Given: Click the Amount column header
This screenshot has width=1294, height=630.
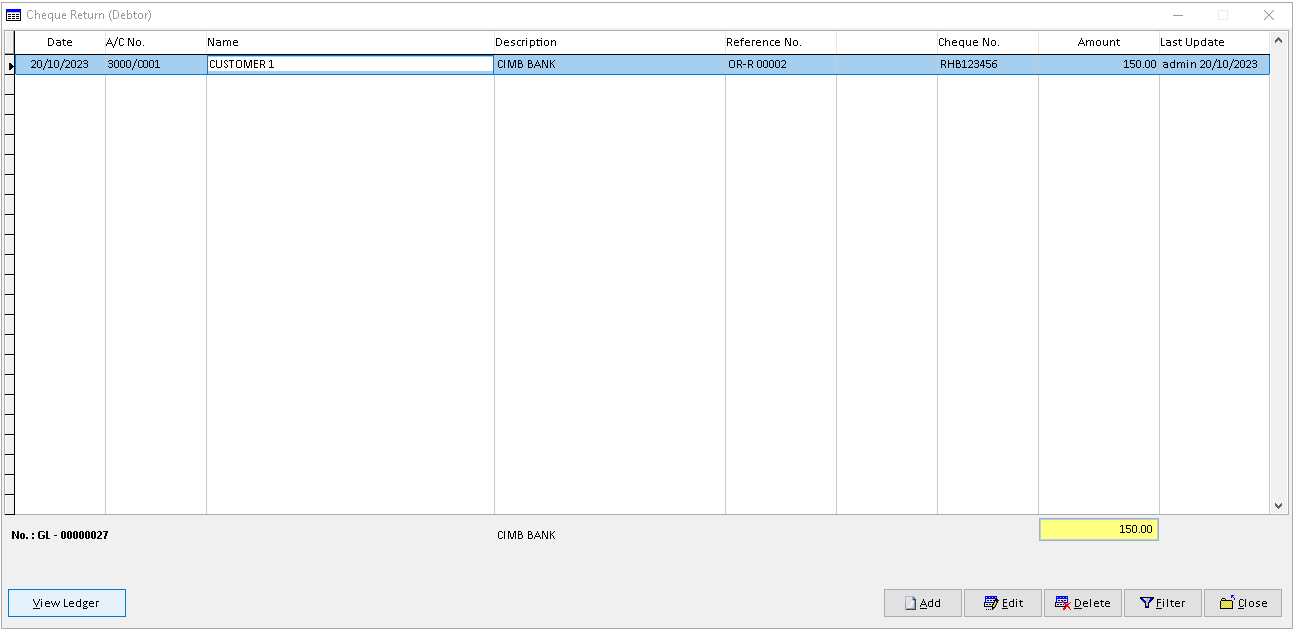Looking at the screenshot, I should coord(1098,42).
